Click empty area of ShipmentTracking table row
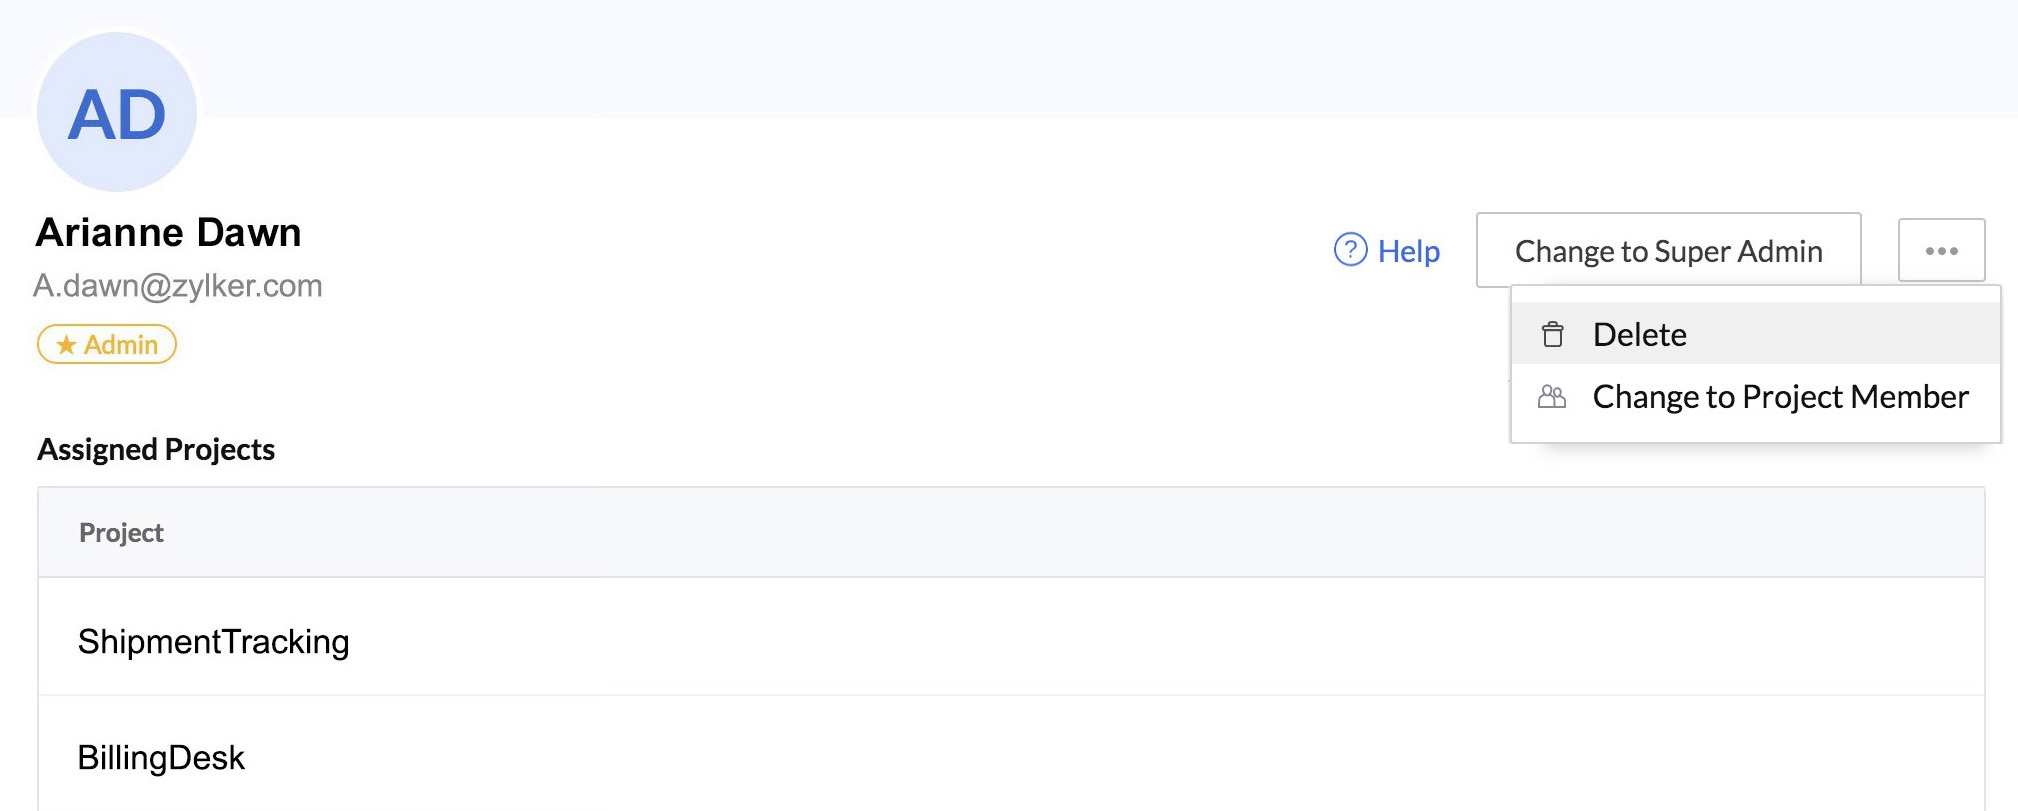 1100,638
